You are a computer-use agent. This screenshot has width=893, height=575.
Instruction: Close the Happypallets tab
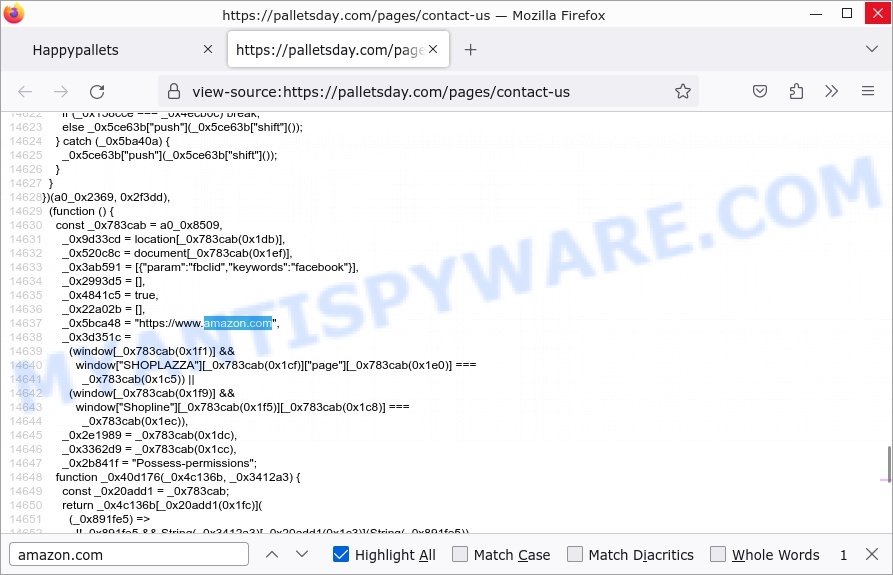pos(208,50)
